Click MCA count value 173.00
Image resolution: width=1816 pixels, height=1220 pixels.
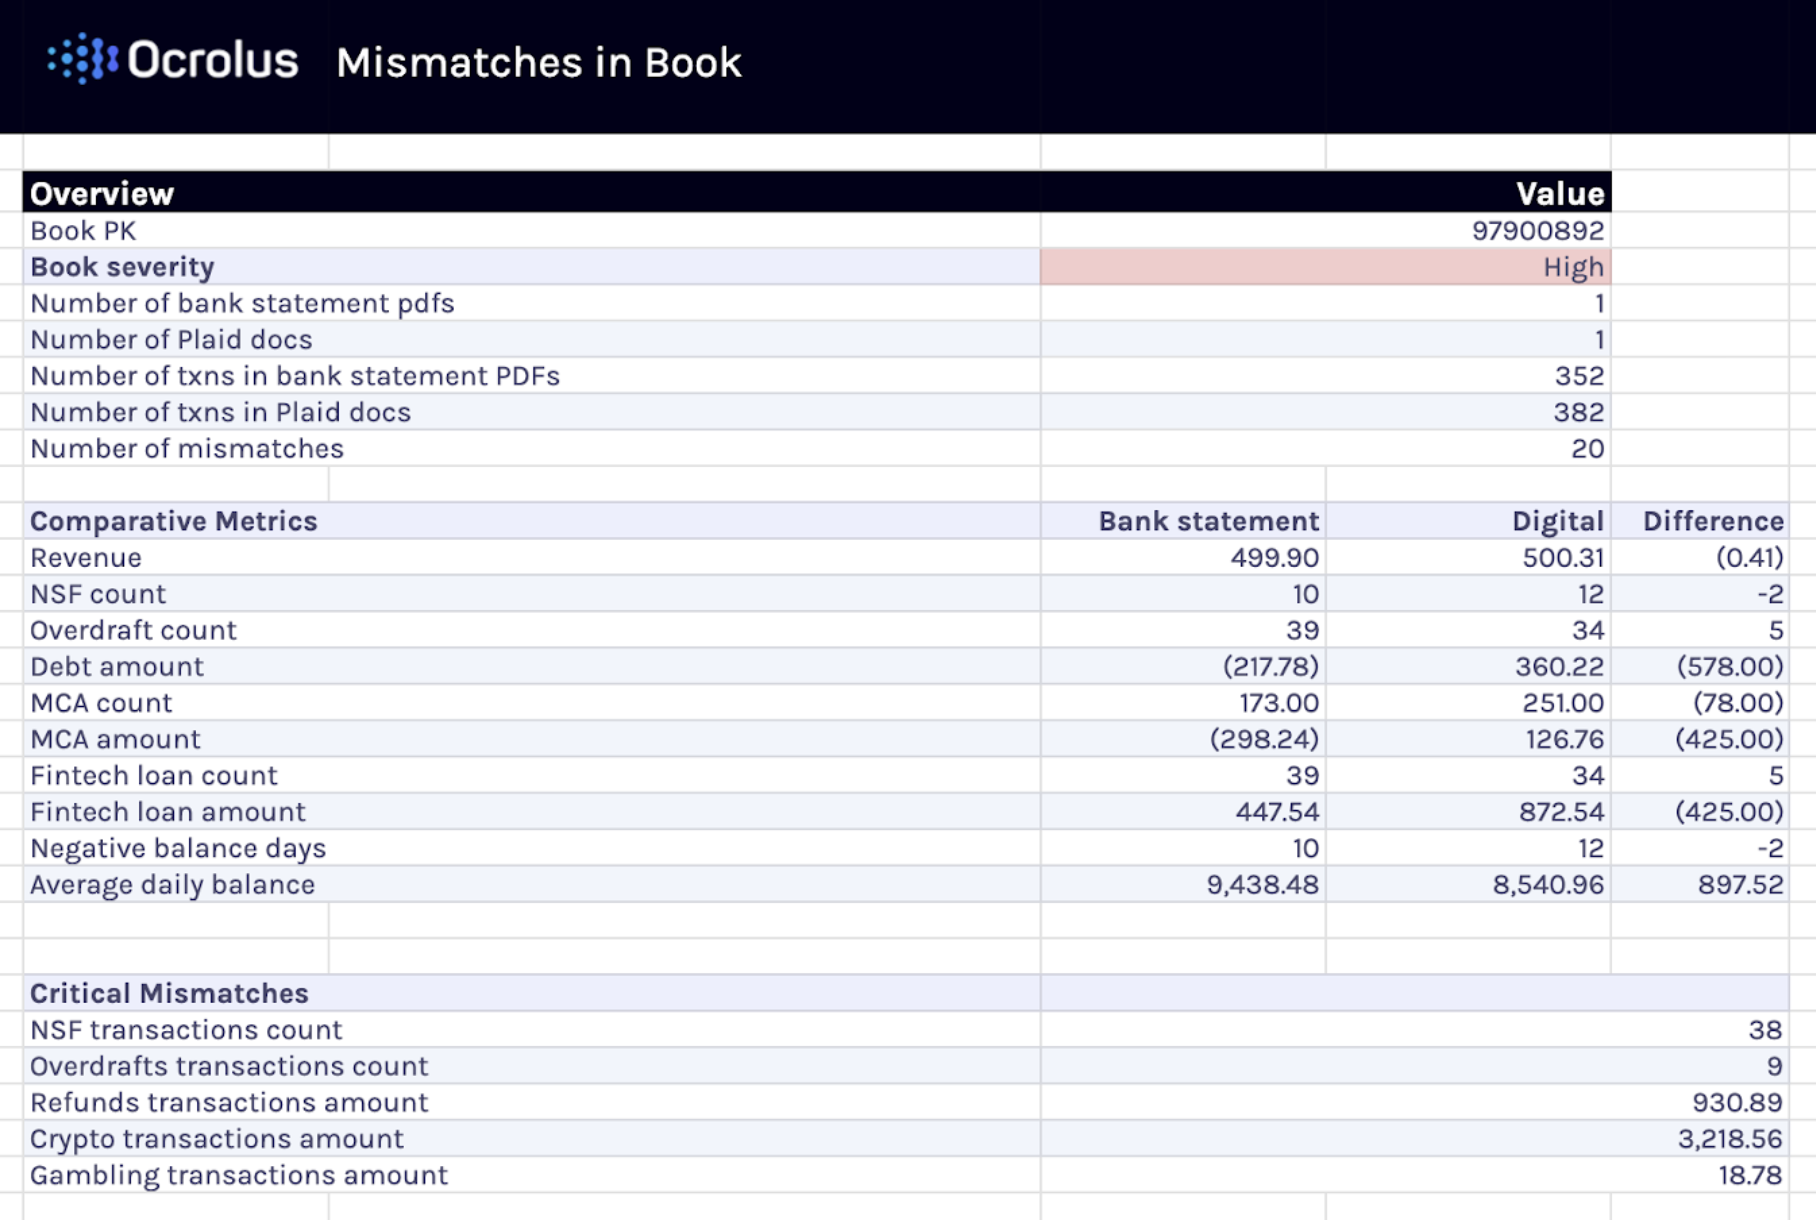tap(1279, 703)
